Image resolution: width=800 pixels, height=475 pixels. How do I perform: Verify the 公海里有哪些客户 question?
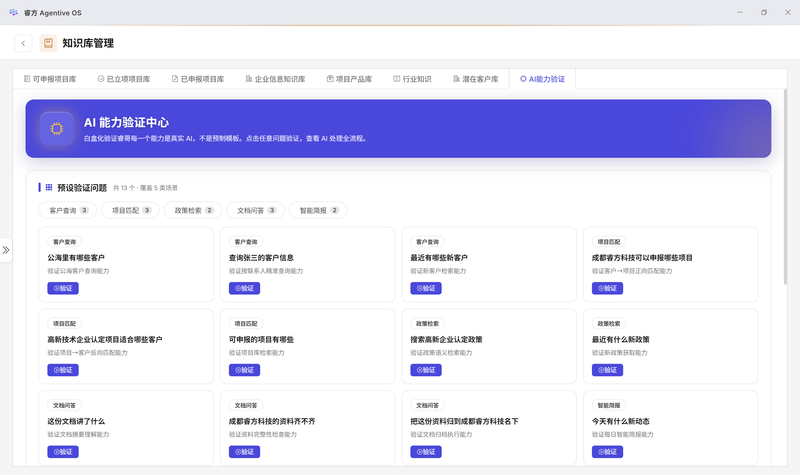[x=63, y=288]
